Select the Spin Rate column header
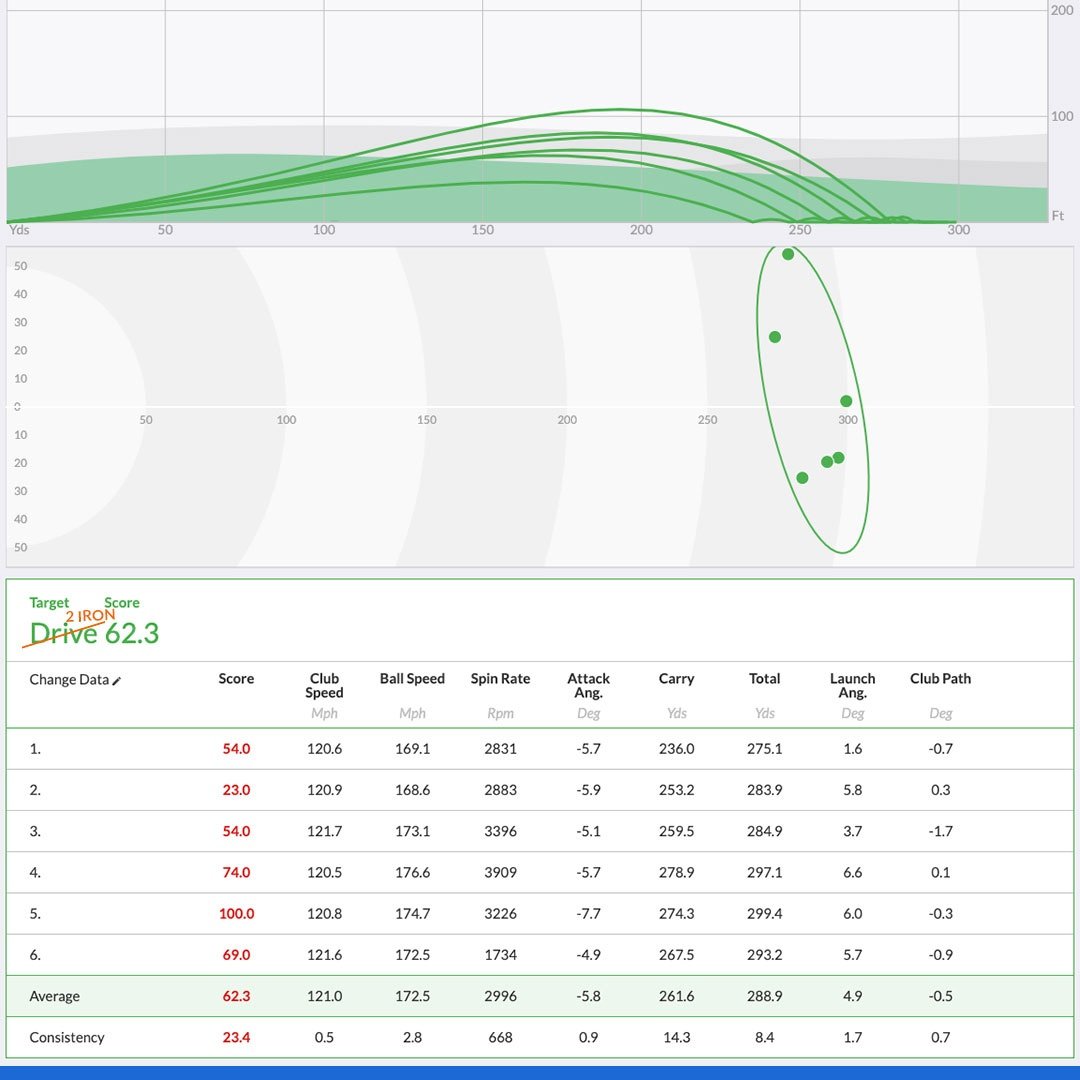 501,678
